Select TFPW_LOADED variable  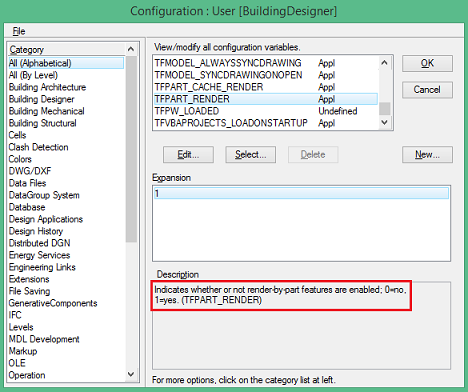tap(266, 111)
